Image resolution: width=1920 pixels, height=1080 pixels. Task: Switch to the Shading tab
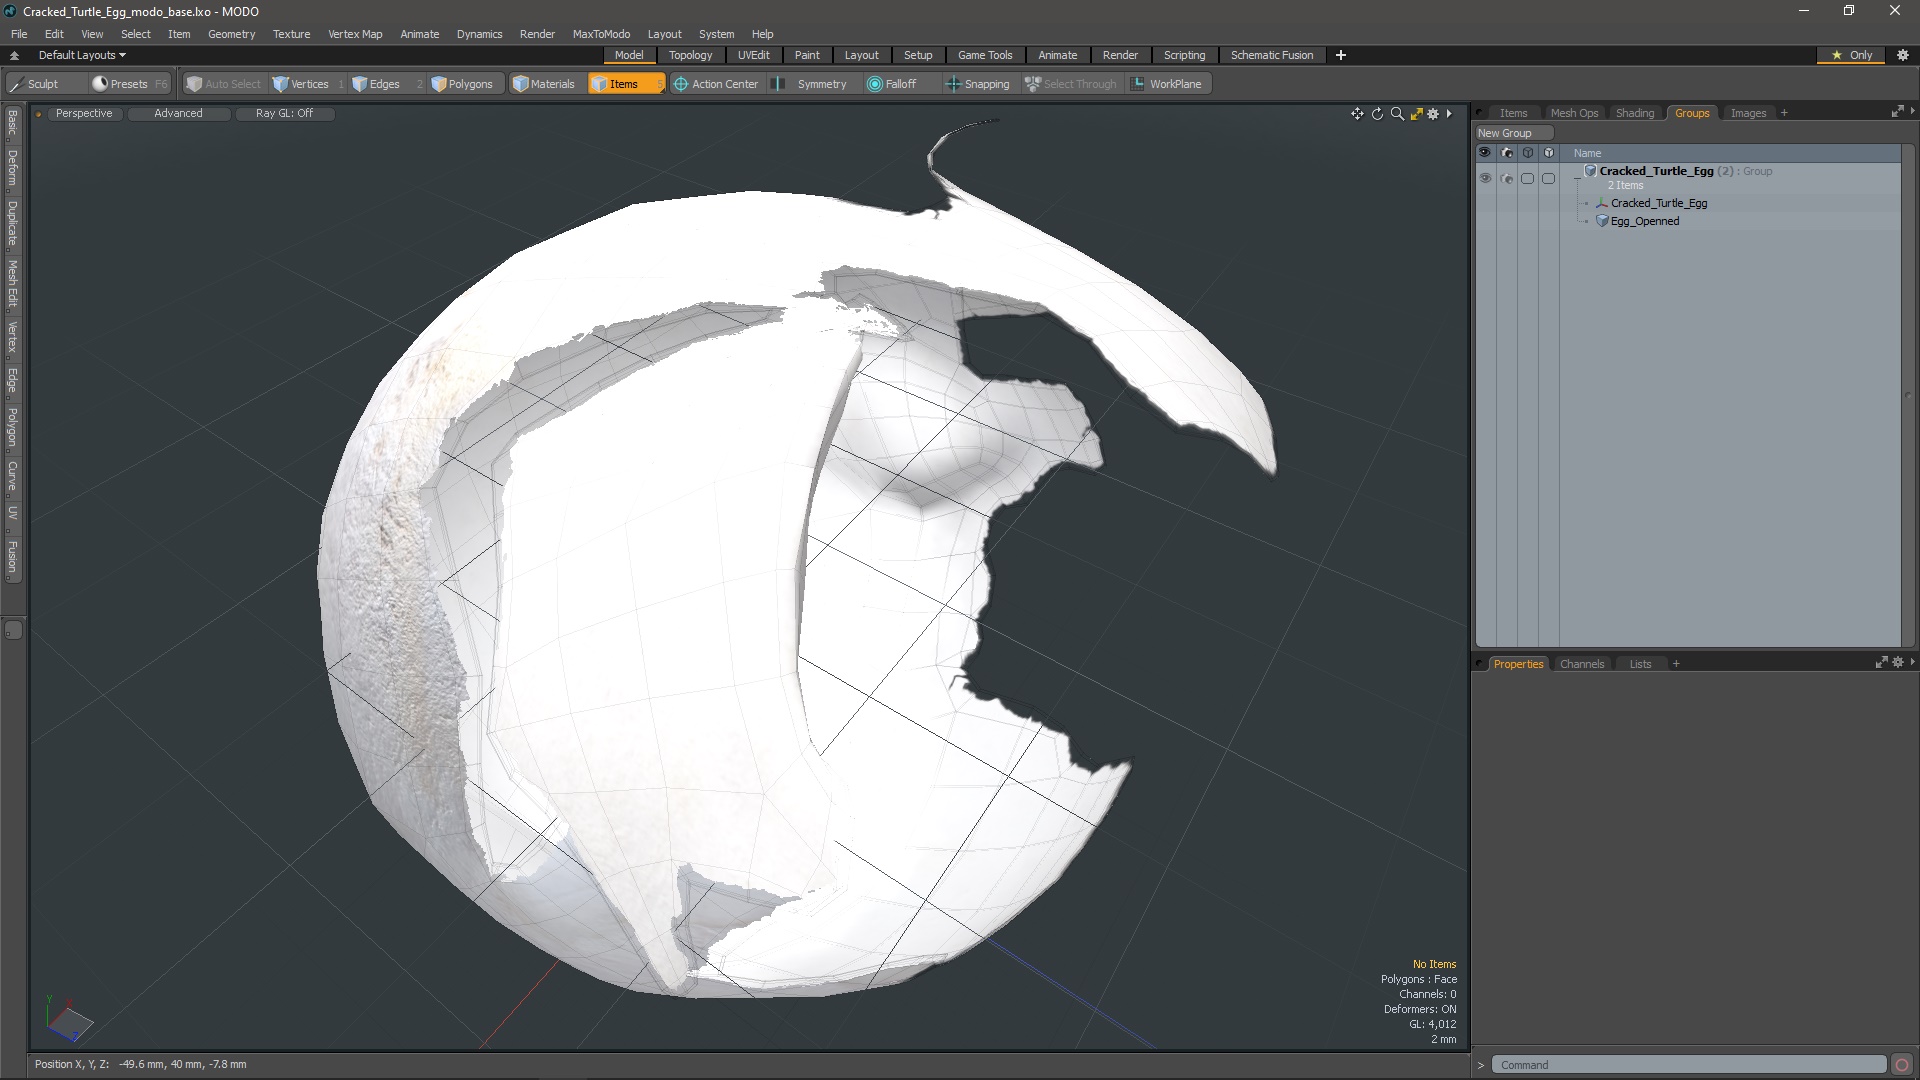[1634, 113]
